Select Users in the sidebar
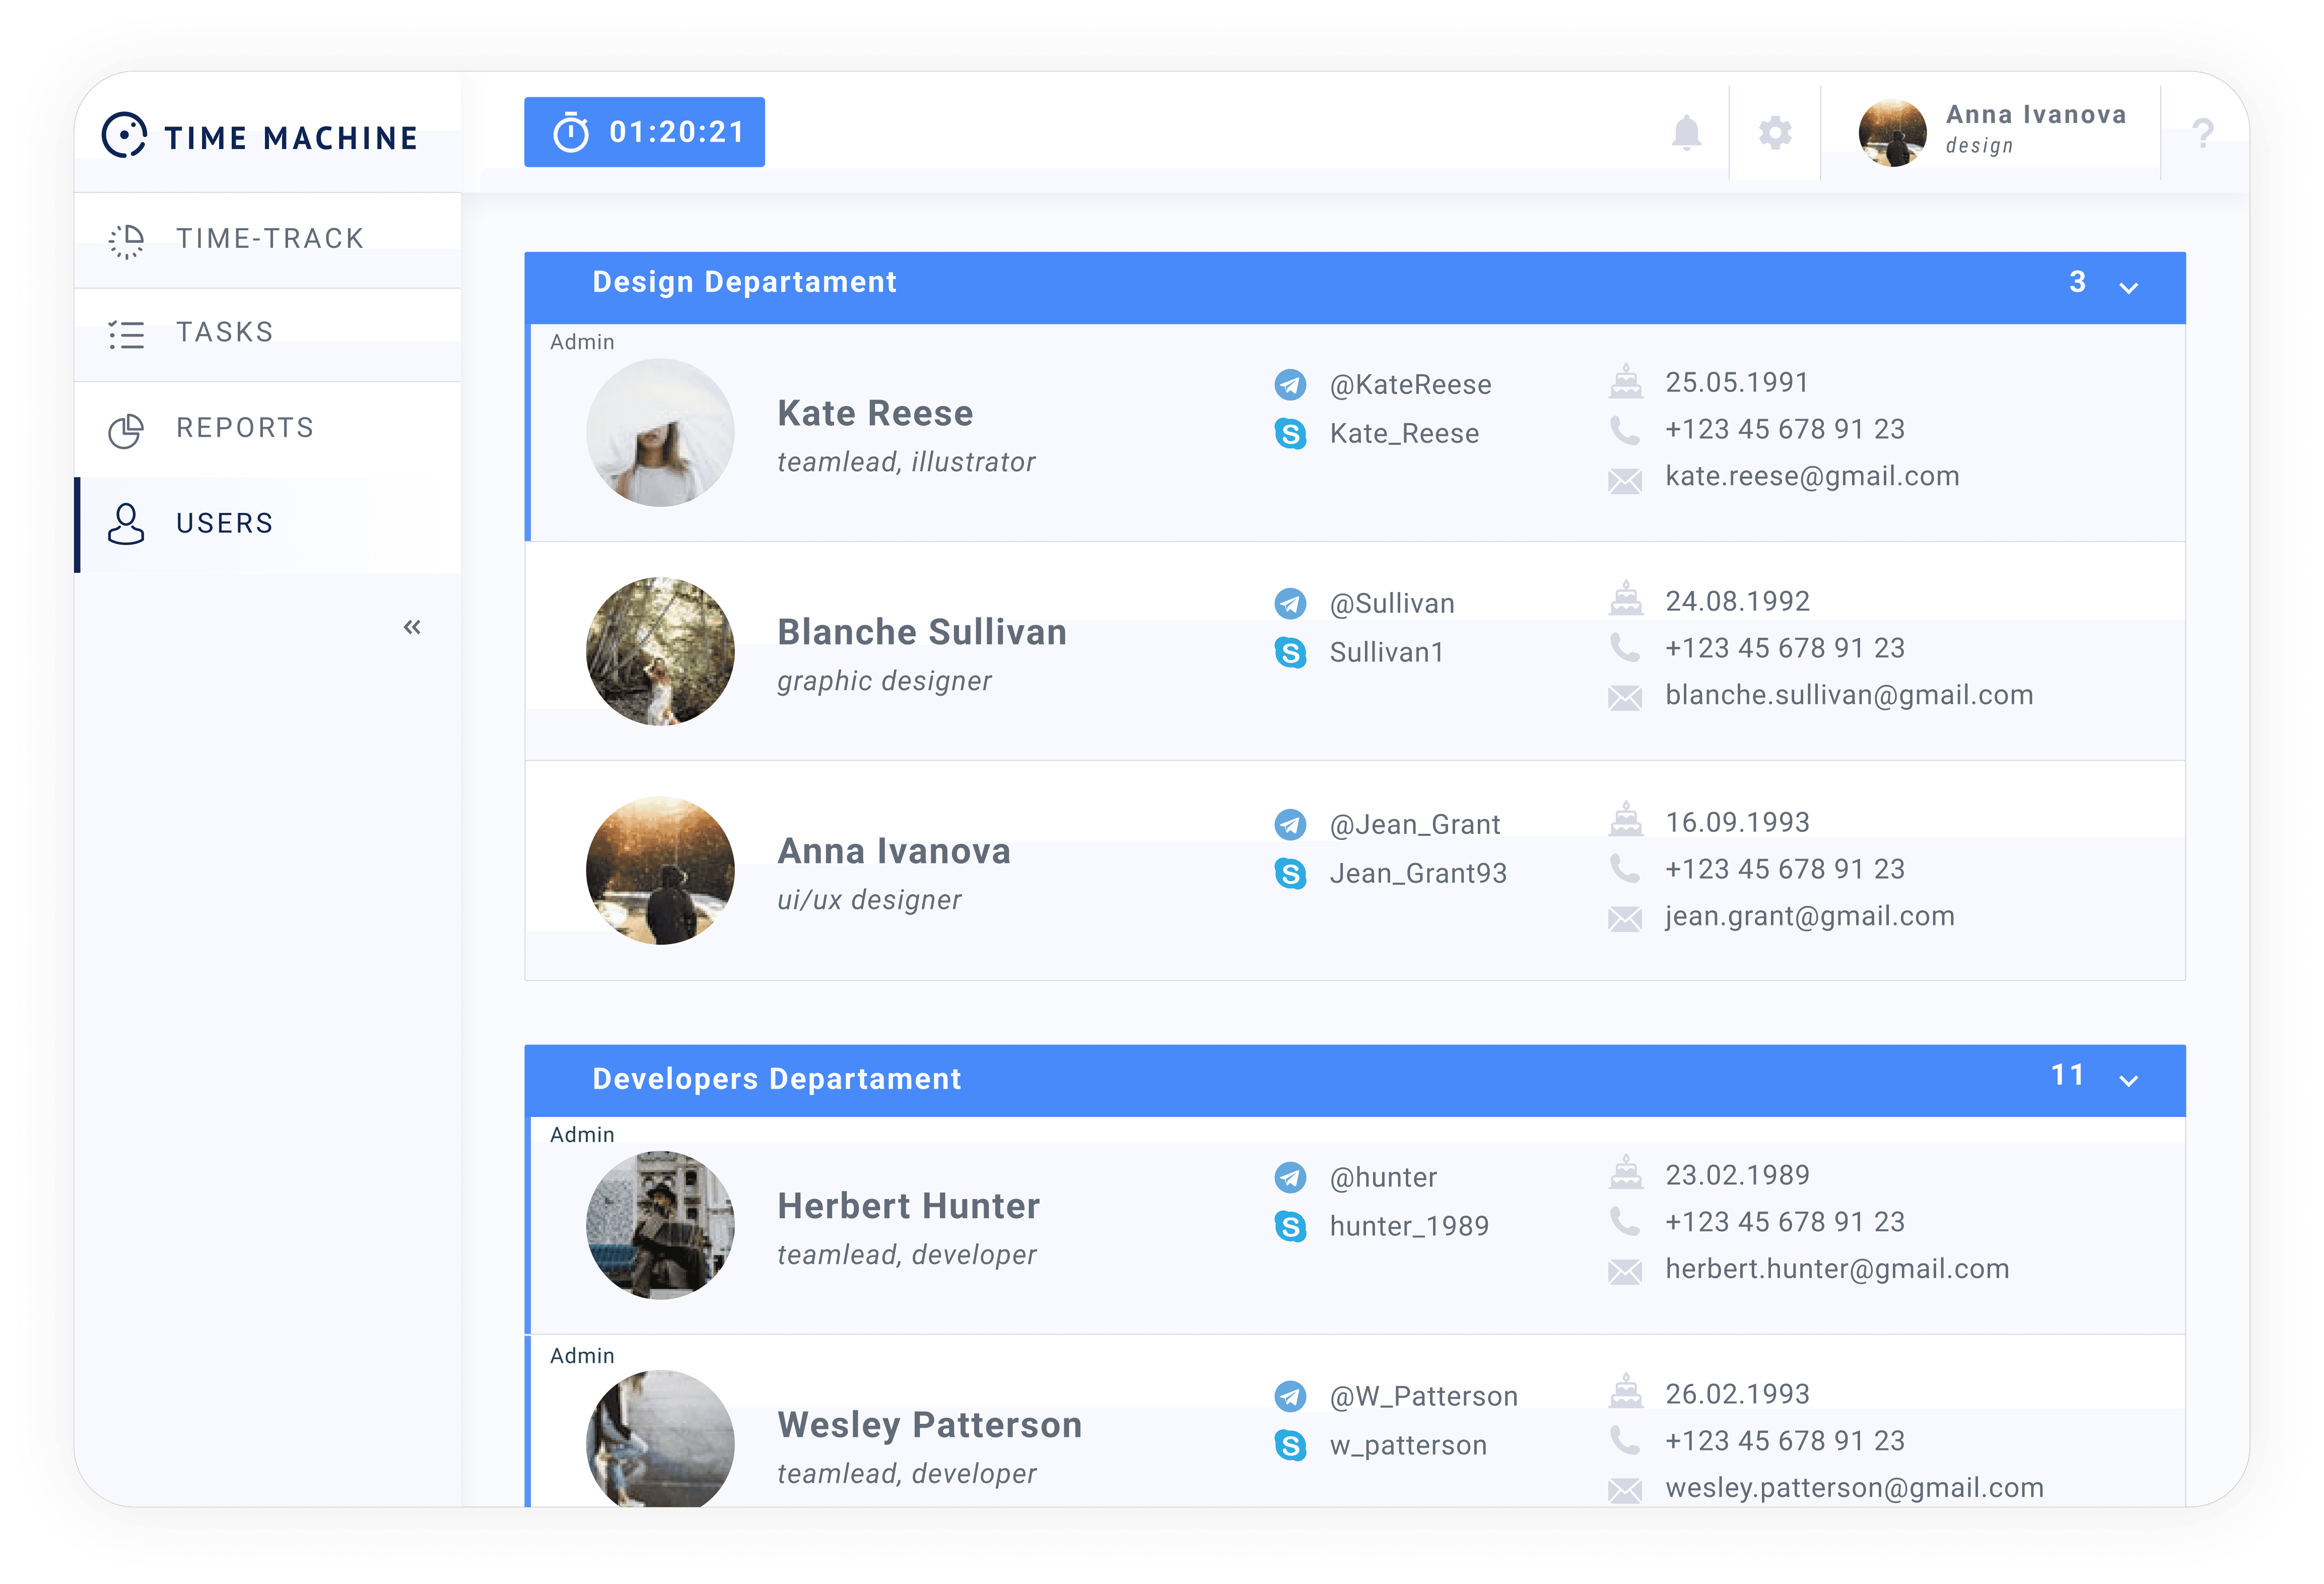This screenshot has width=2324, height=1584. (224, 524)
